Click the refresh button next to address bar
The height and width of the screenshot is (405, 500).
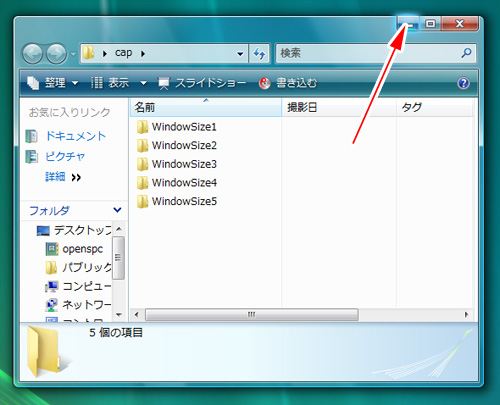pyautogui.click(x=259, y=53)
